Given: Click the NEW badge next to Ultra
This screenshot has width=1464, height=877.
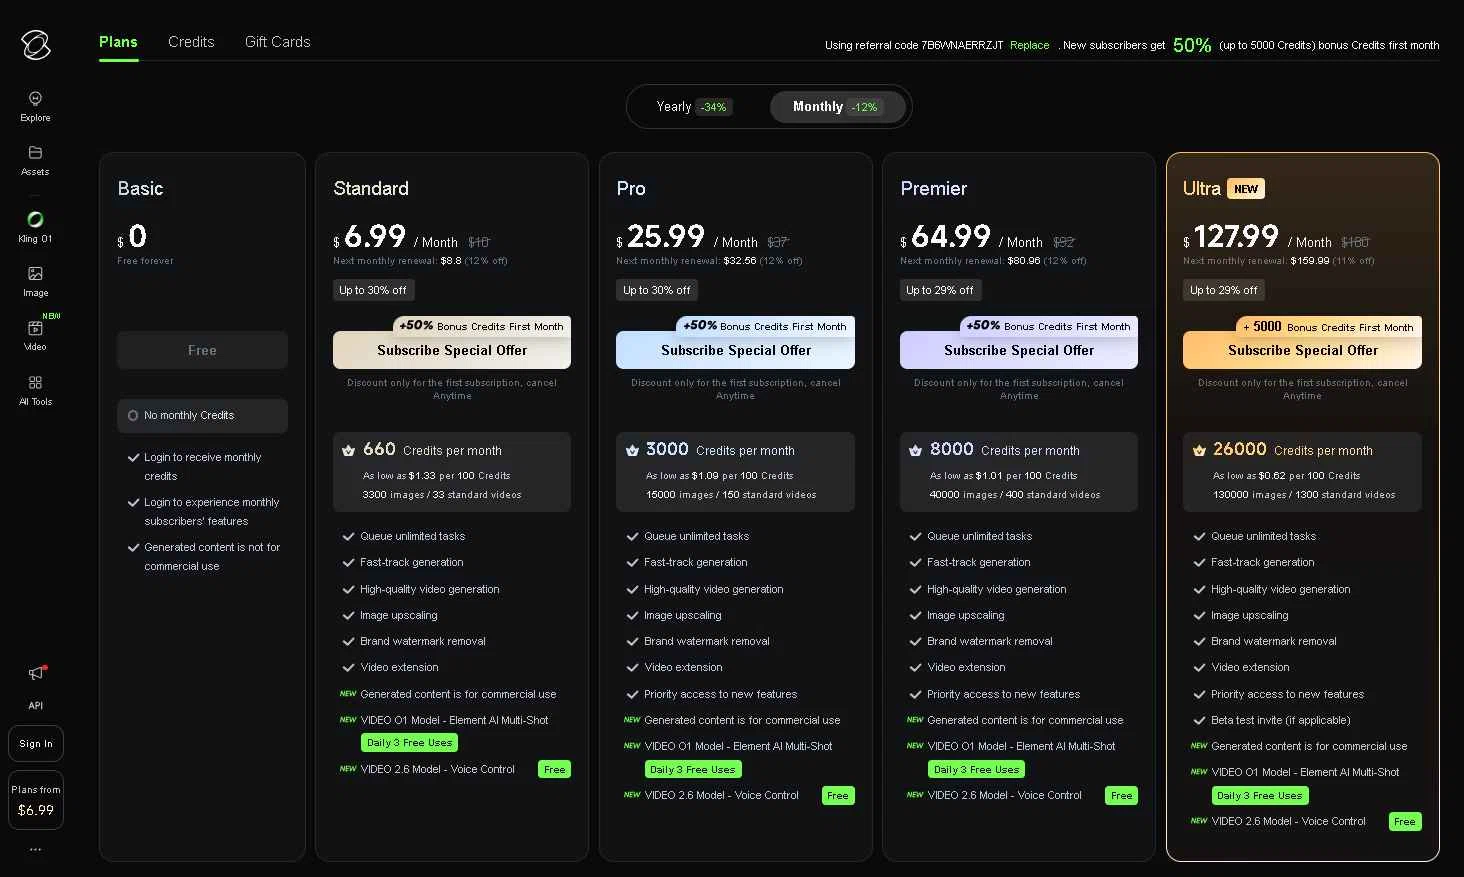Looking at the screenshot, I should (1246, 189).
